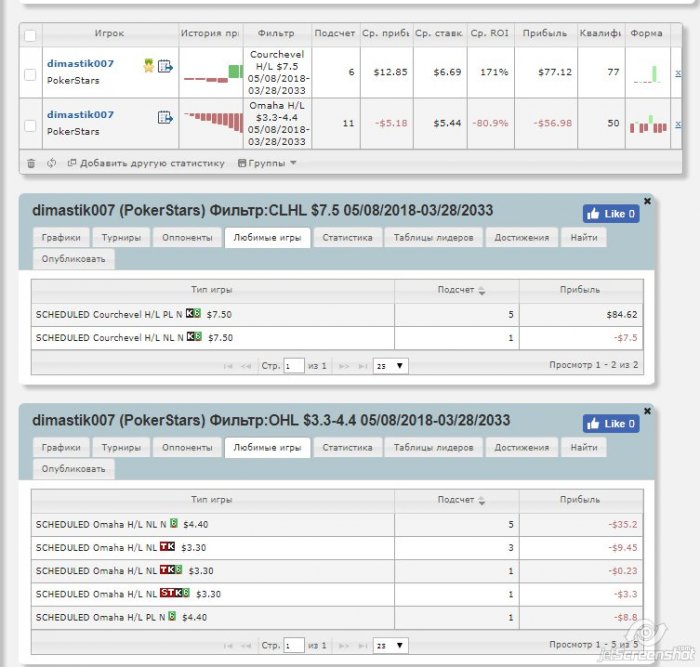Tick the checkbox for the Omaha H/L row
Viewport: 700px width, 667px height.
point(30,126)
